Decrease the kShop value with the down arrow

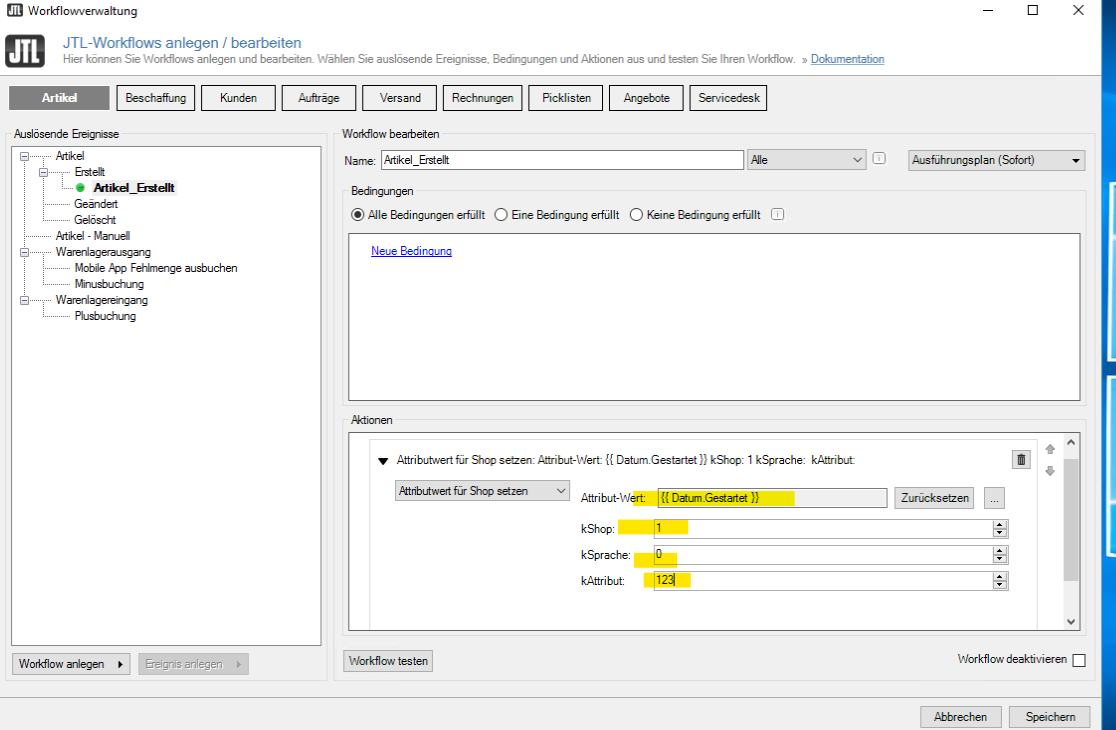[1000, 533]
